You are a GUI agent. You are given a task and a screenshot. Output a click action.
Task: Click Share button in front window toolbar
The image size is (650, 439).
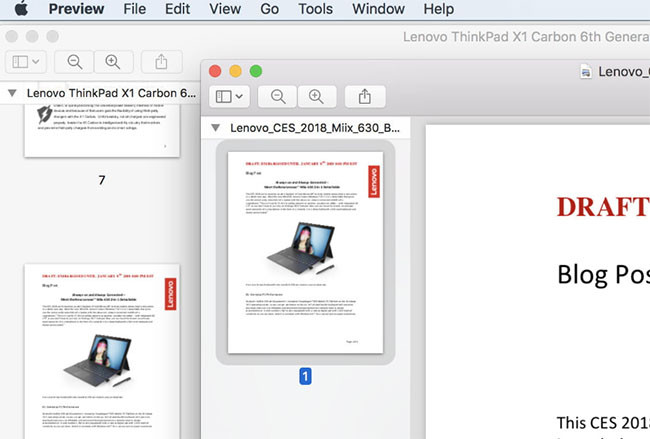(x=365, y=96)
